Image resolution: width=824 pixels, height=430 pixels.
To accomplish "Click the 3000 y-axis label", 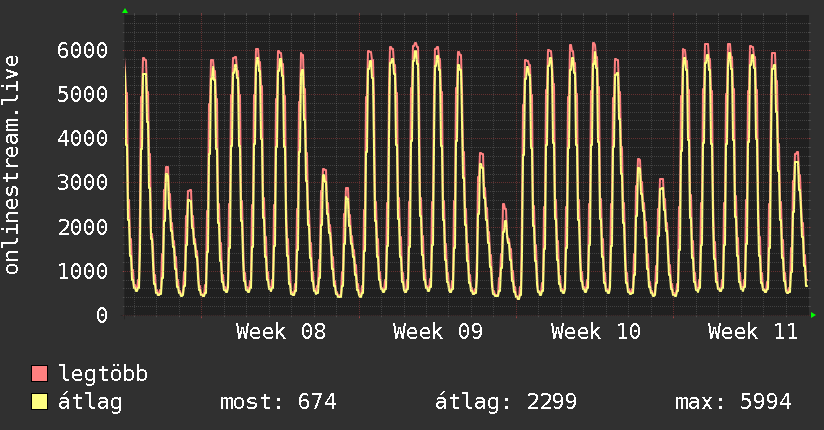I will point(83,183).
